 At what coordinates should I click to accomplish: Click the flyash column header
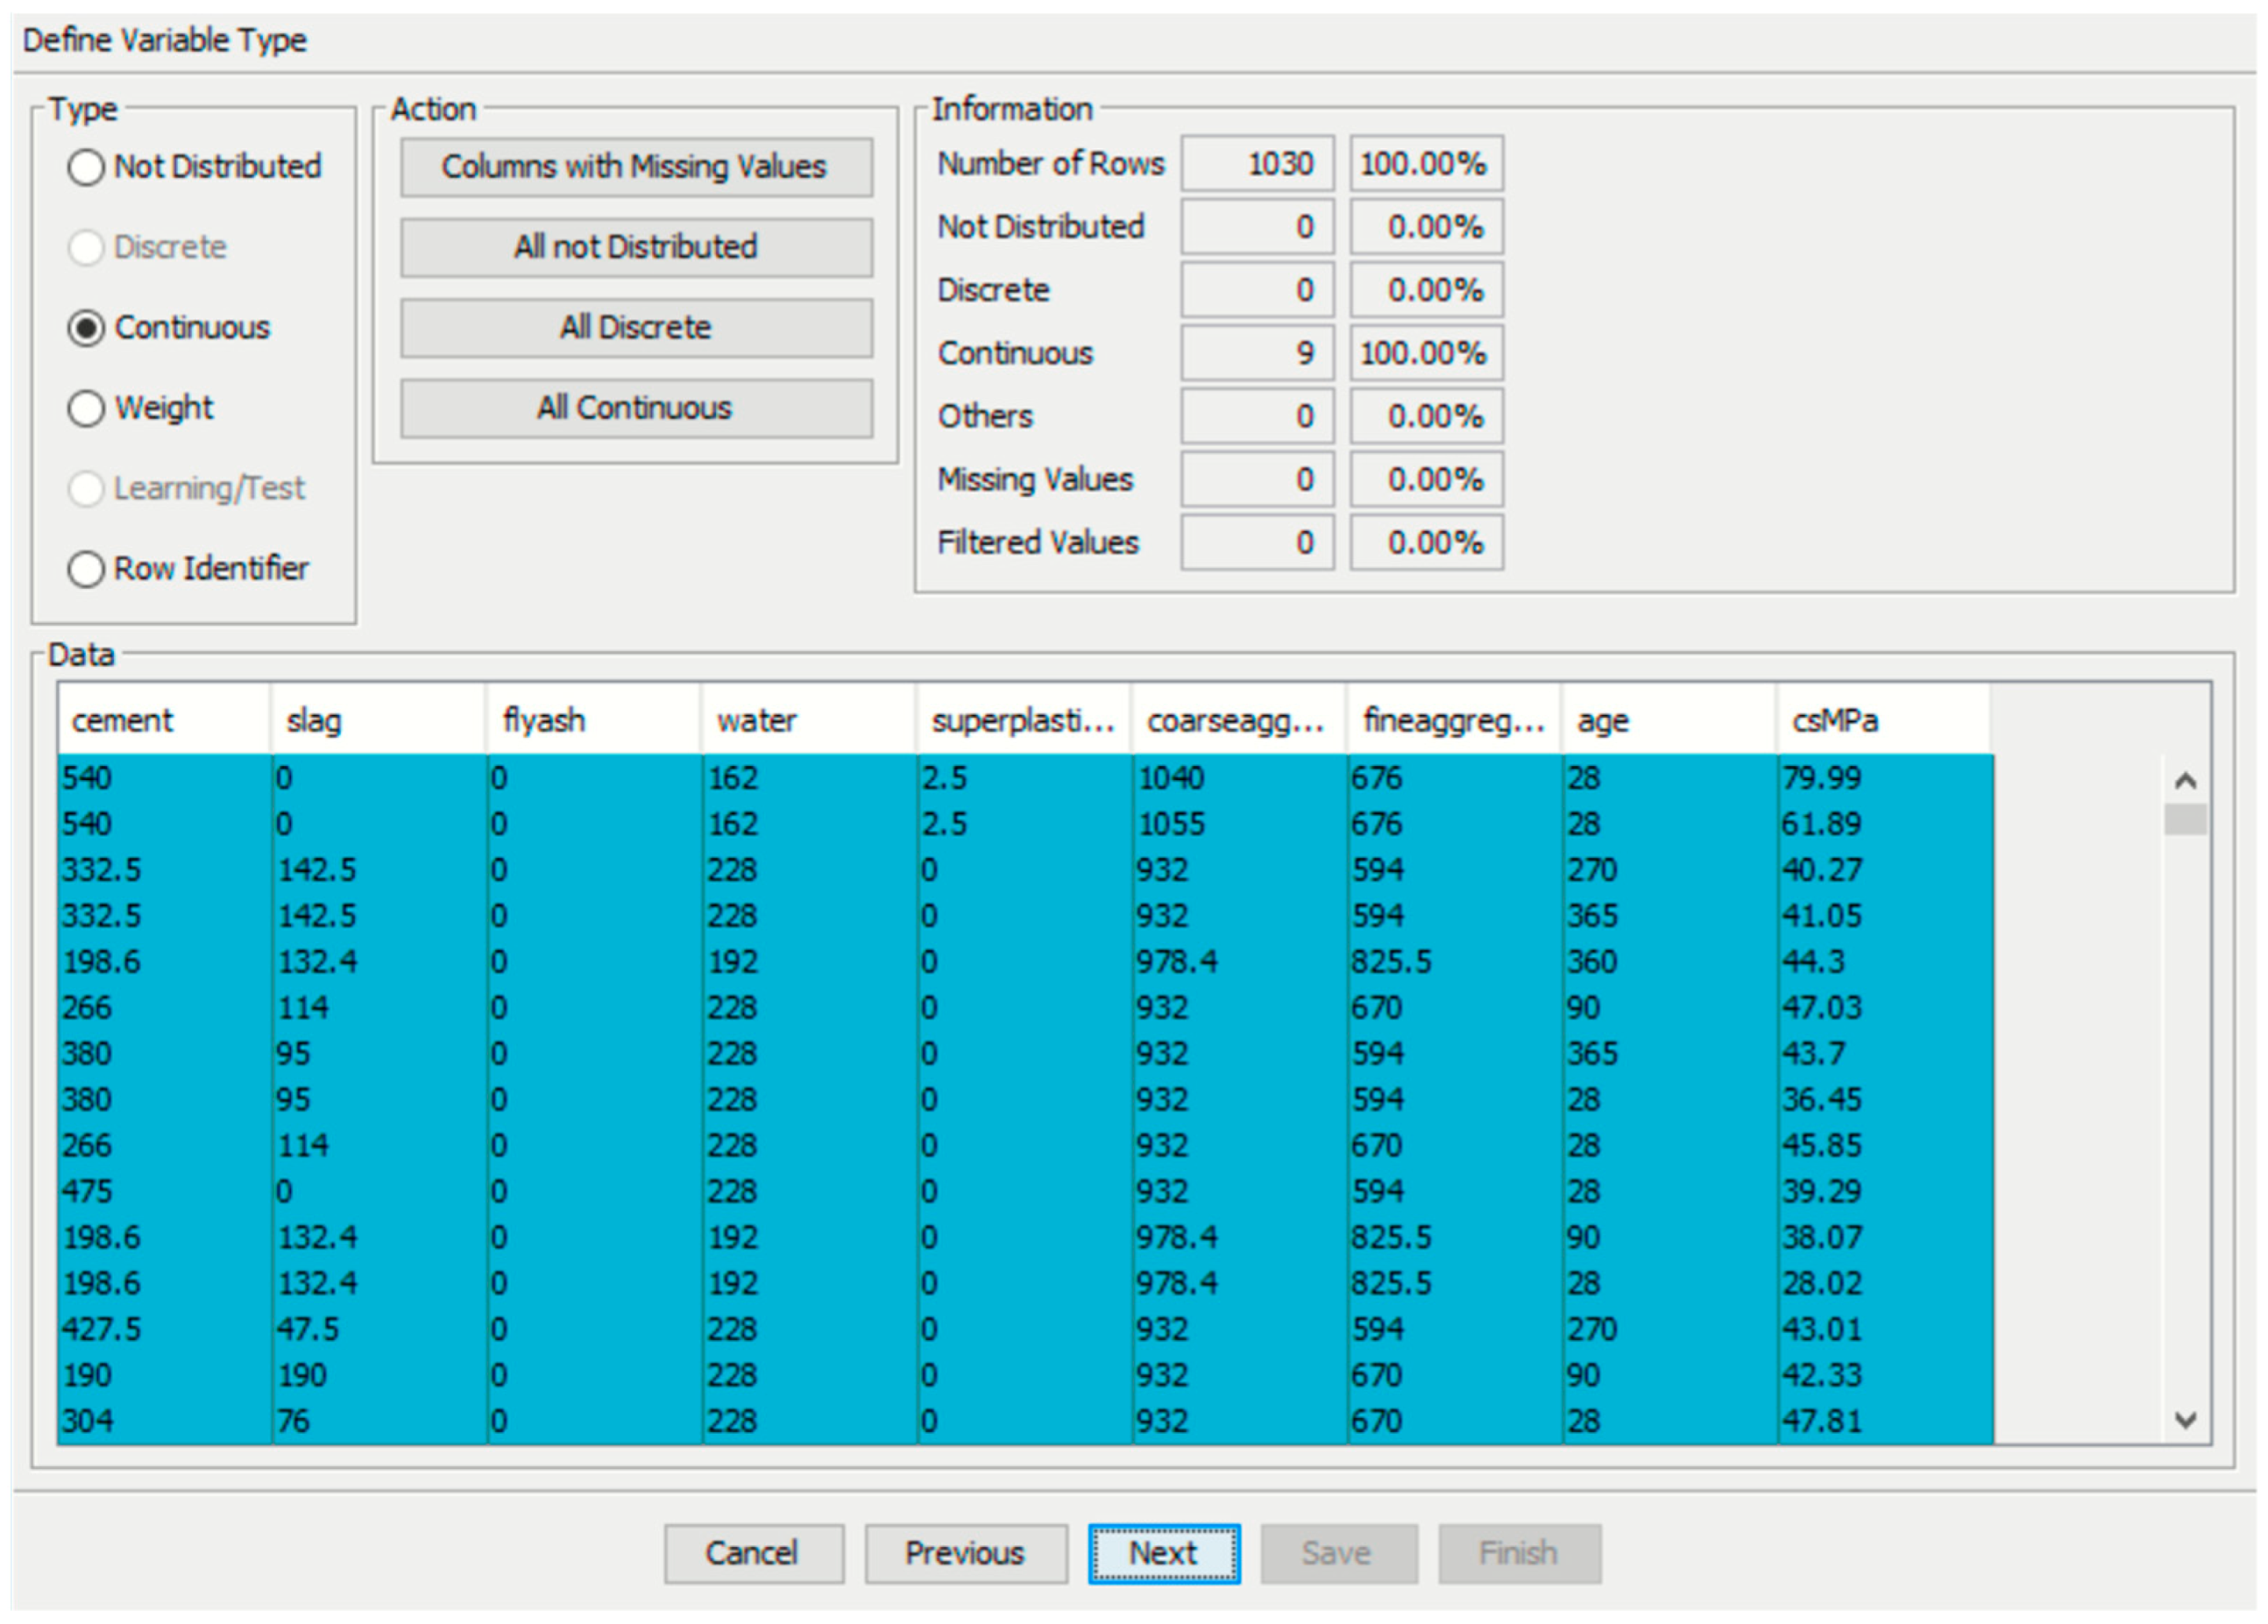(x=592, y=720)
